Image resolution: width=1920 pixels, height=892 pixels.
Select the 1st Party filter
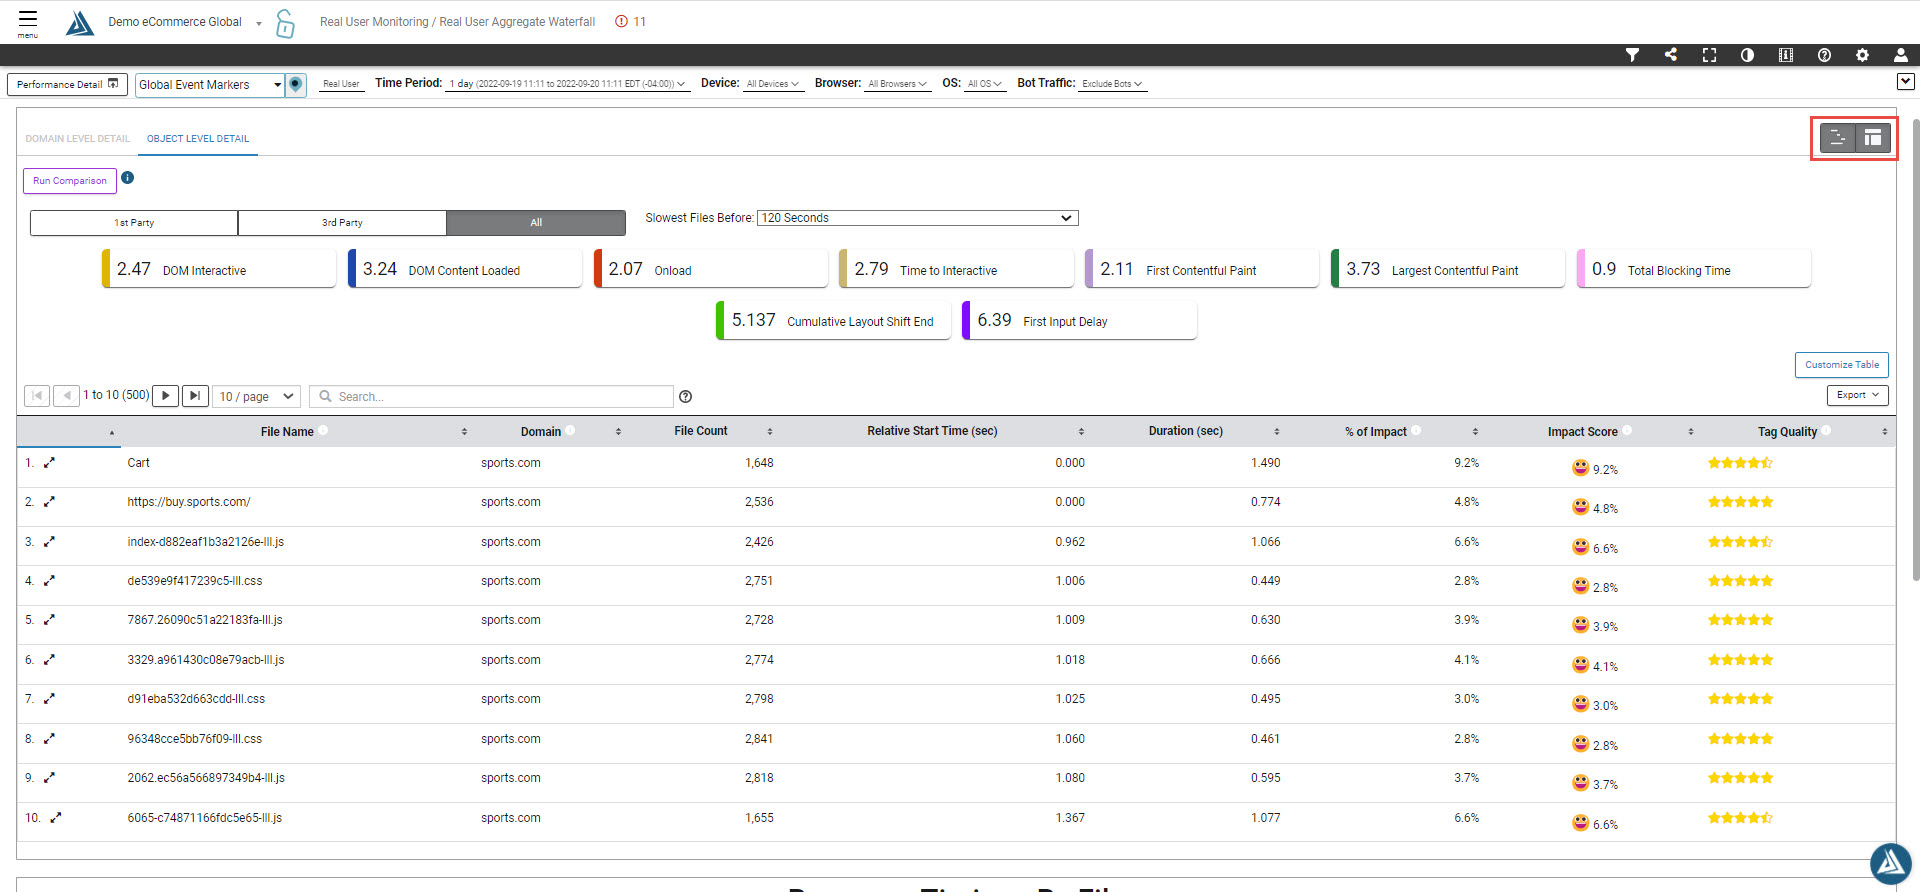(x=134, y=222)
